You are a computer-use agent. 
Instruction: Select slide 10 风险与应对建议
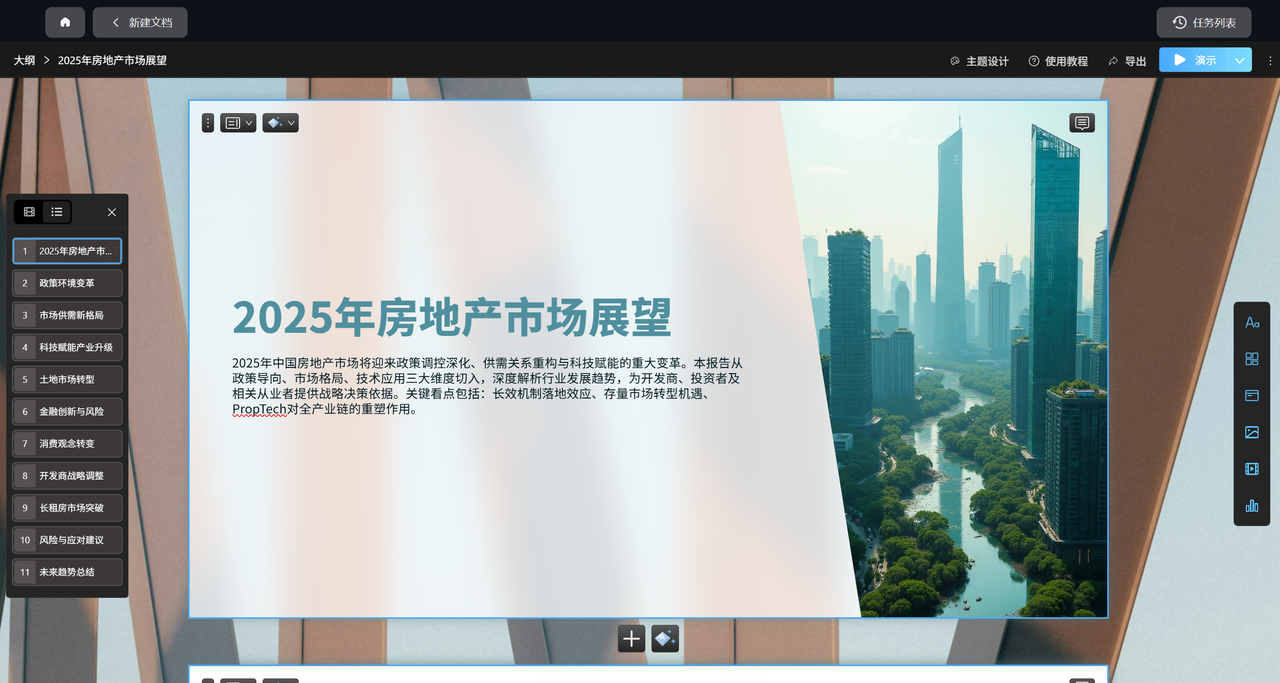67,540
